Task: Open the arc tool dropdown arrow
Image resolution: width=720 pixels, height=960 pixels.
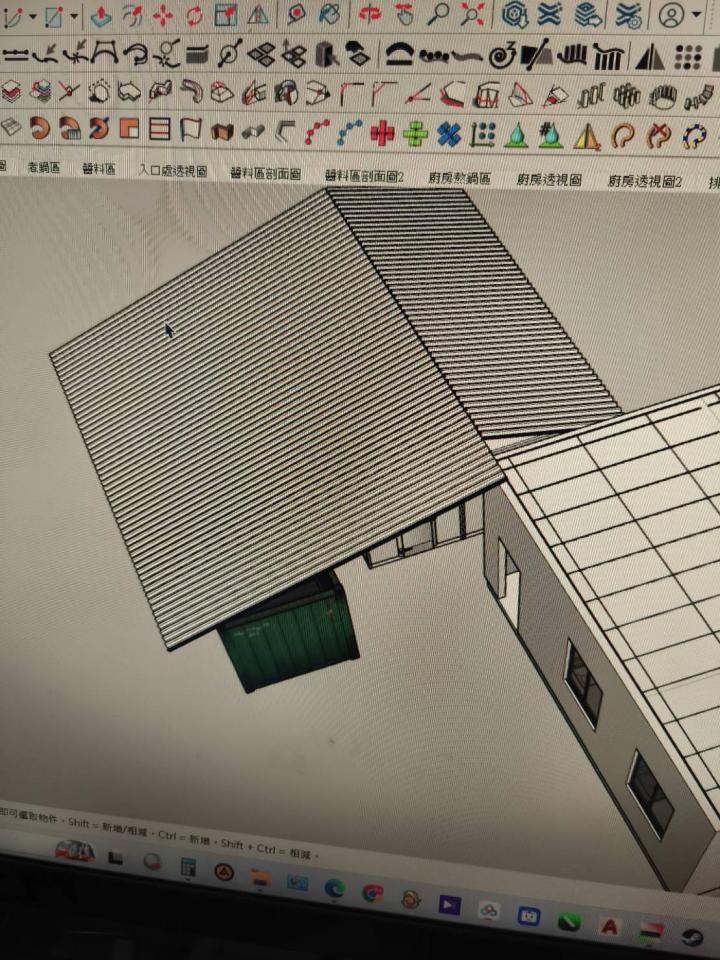Action: [x=33, y=16]
